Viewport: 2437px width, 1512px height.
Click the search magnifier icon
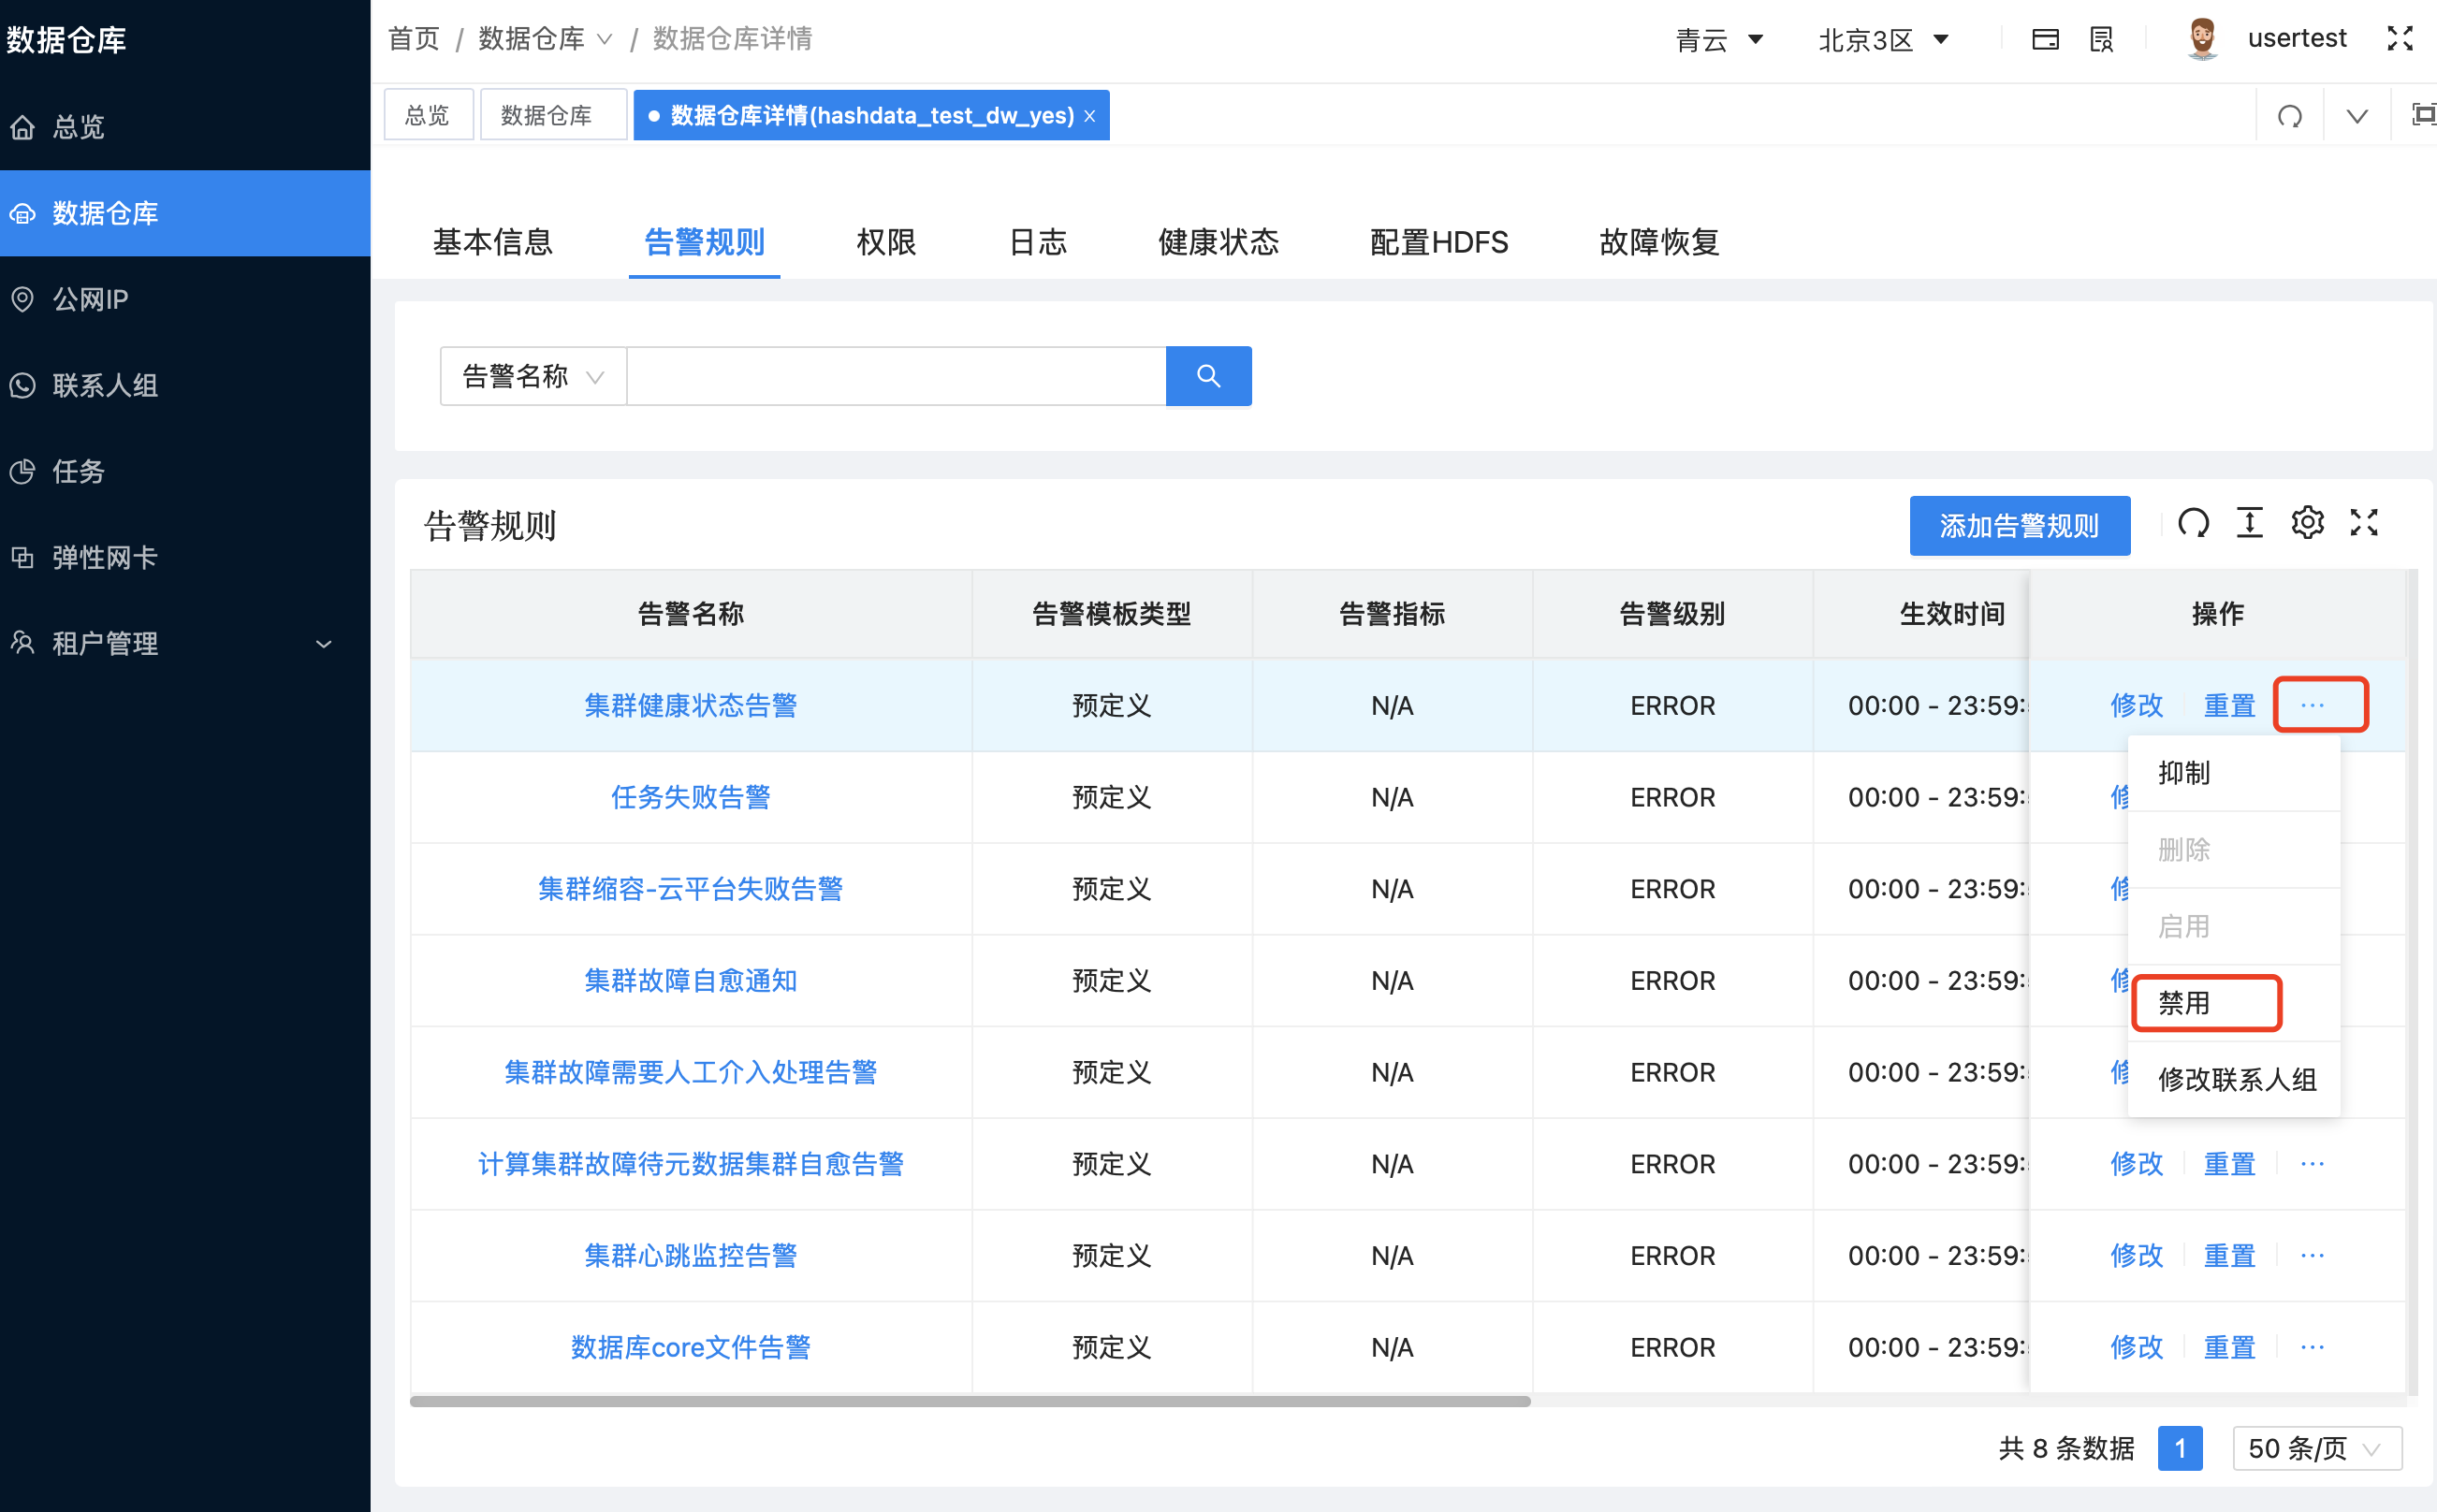pyautogui.click(x=1208, y=376)
